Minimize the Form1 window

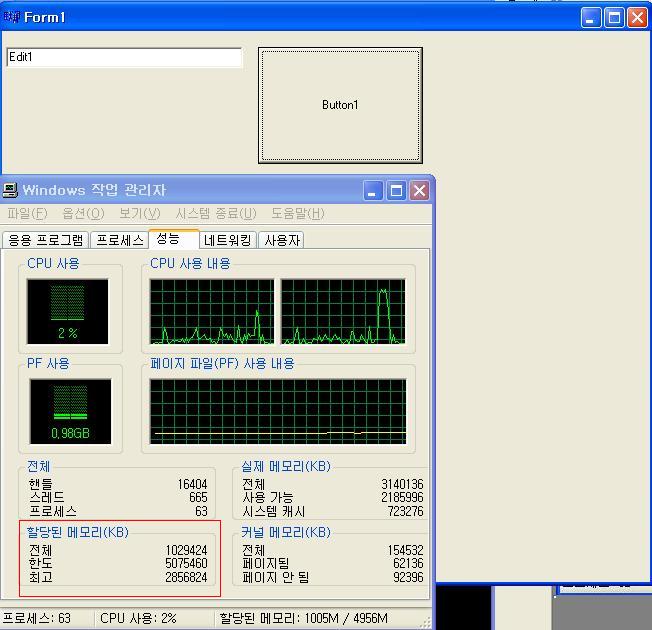click(591, 17)
